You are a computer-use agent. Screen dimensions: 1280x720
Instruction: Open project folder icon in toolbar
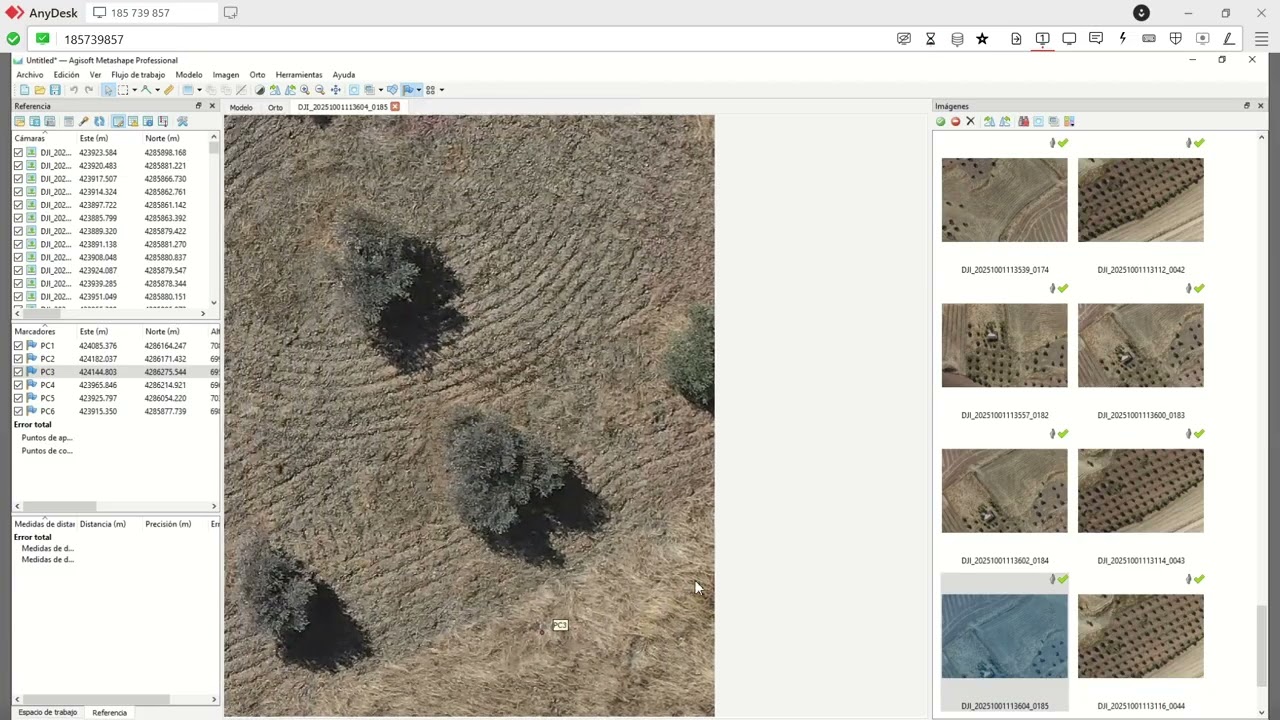[40, 90]
